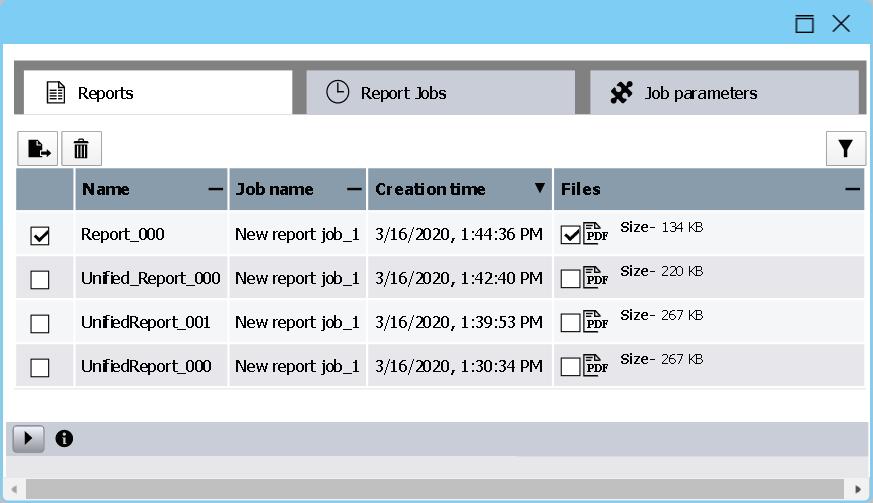Image resolution: width=873 pixels, height=503 pixels.
Task: Select the UnifiedReport_000 name cell
Action: [151, 366]
